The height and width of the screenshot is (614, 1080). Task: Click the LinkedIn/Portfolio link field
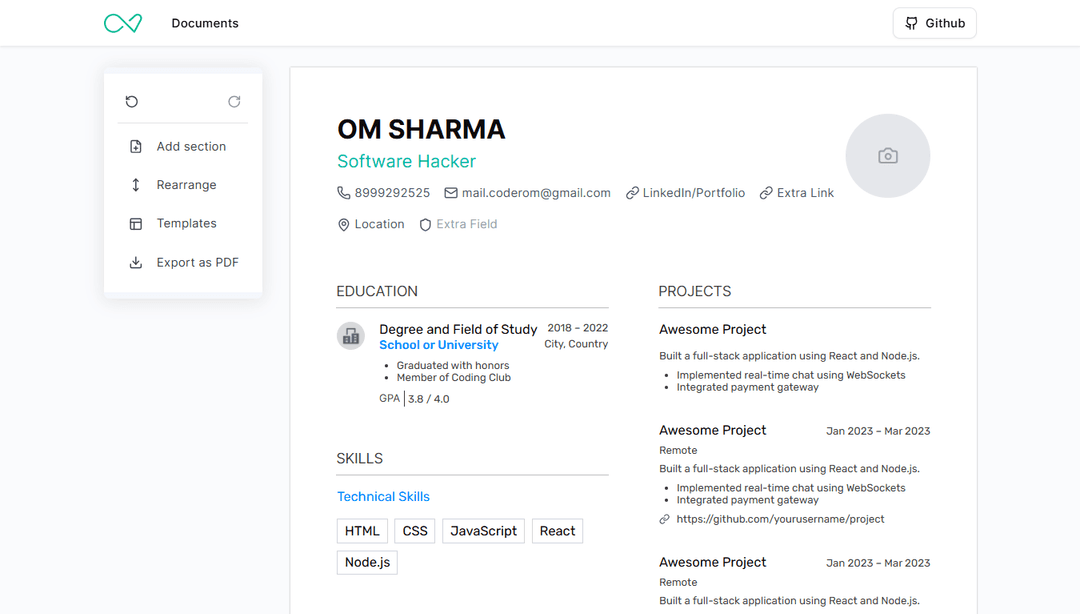(x=693, y=193)
